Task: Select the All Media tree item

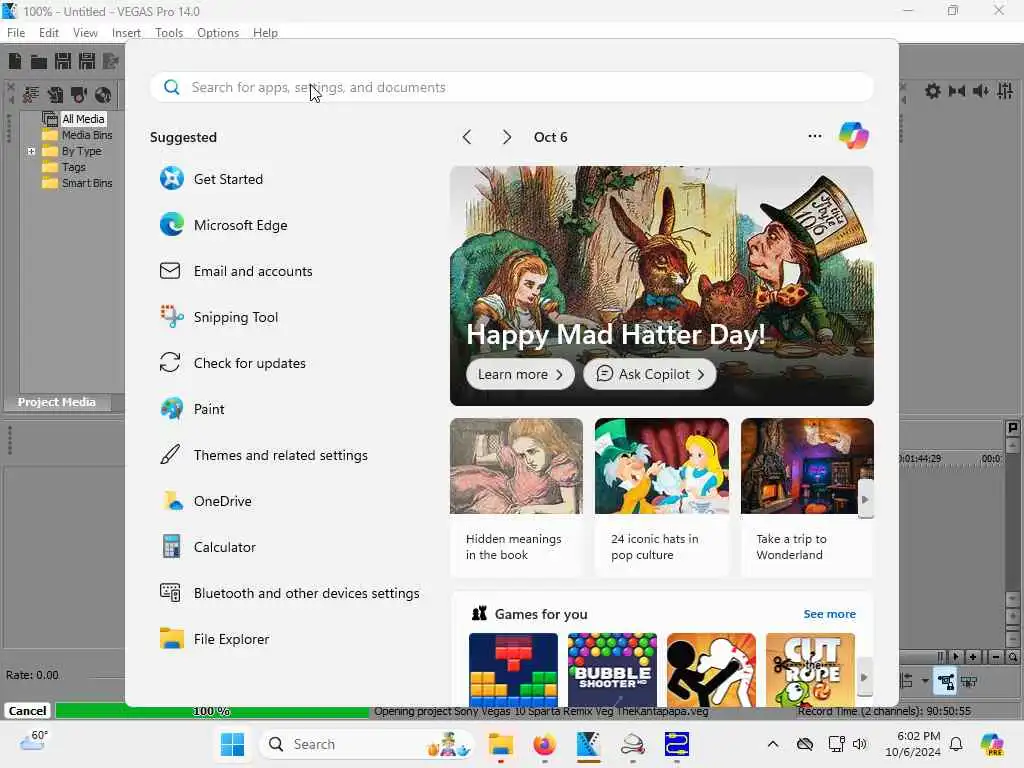Action: click(83, 119)
